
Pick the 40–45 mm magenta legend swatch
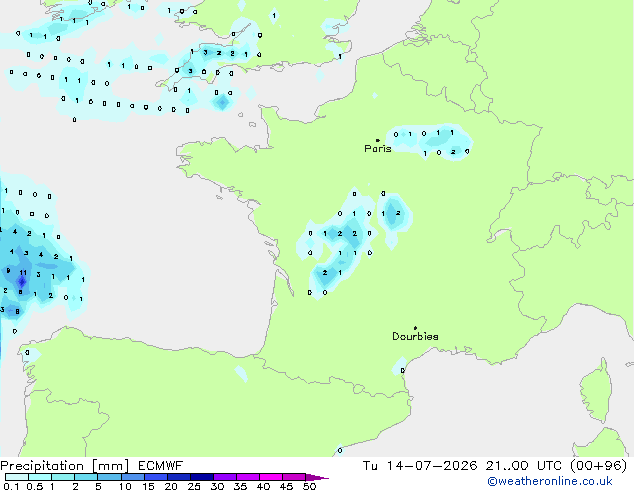point(271,477)
